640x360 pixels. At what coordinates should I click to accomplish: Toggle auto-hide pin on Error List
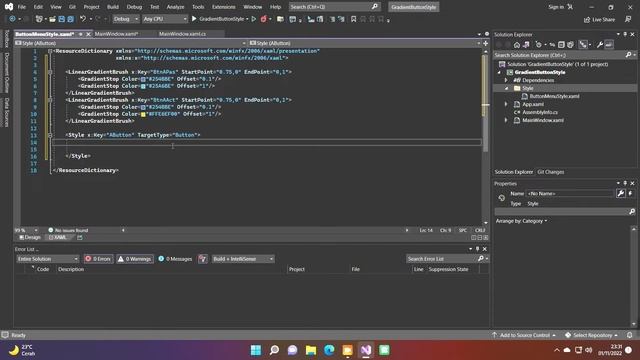coord(478,249)
